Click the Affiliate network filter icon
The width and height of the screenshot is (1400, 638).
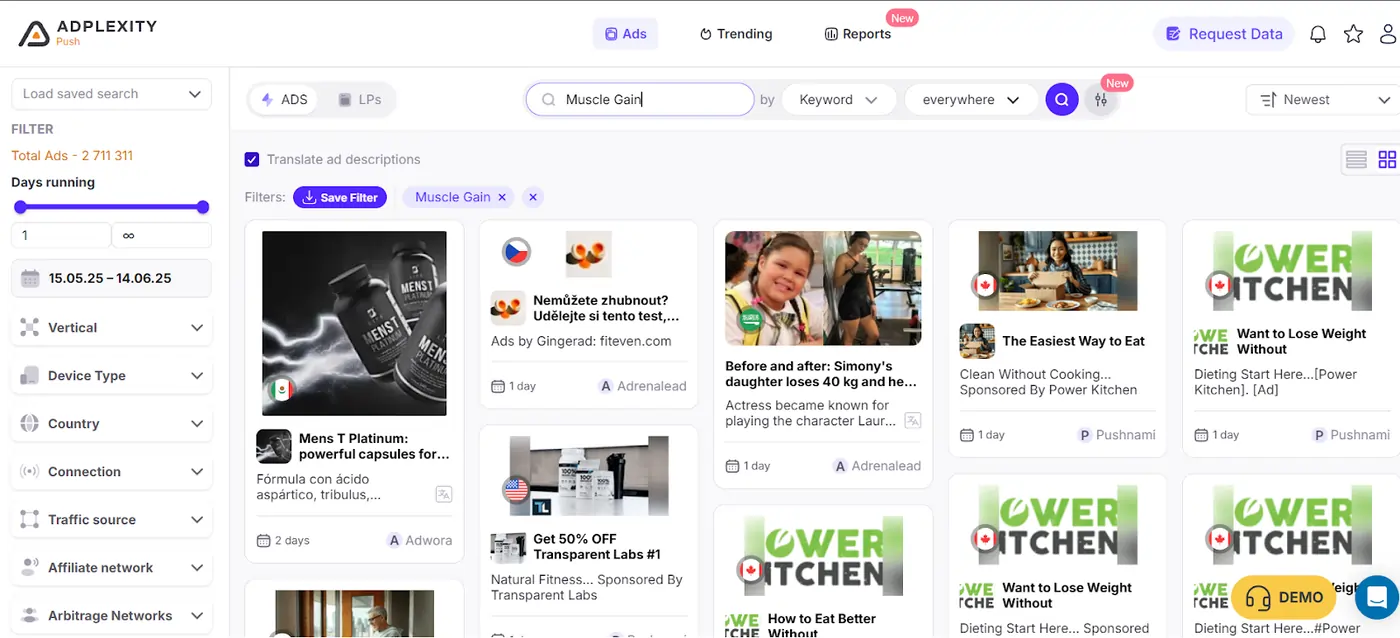point(30,567)
